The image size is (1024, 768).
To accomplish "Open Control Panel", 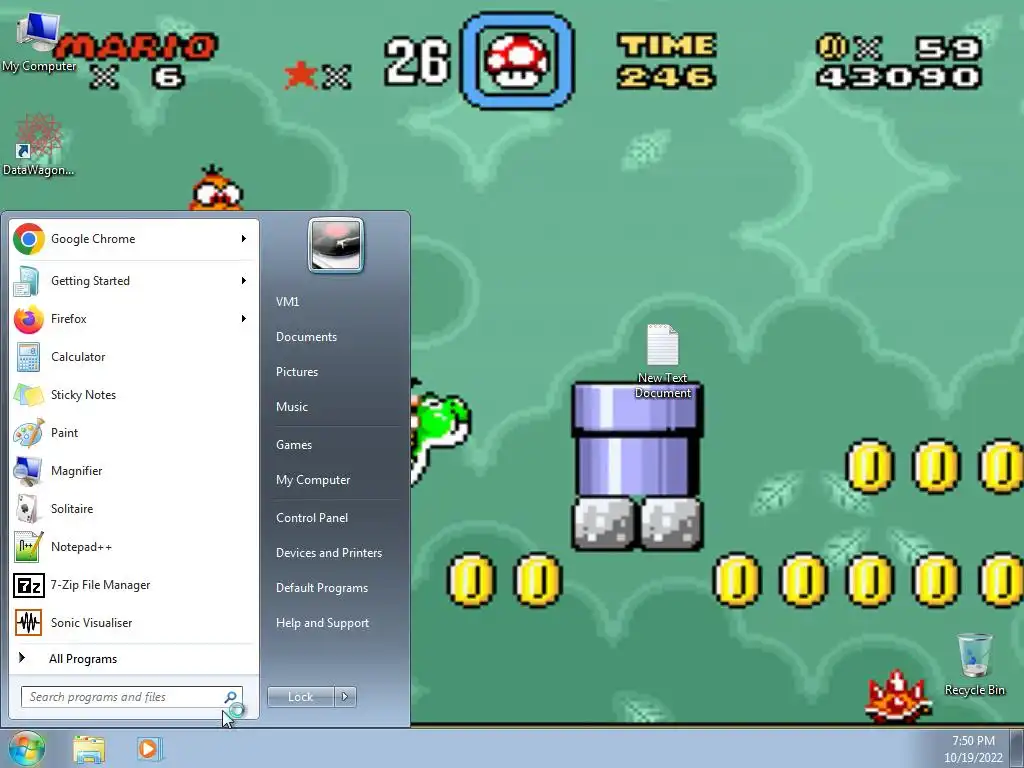I will pos(312,518).
